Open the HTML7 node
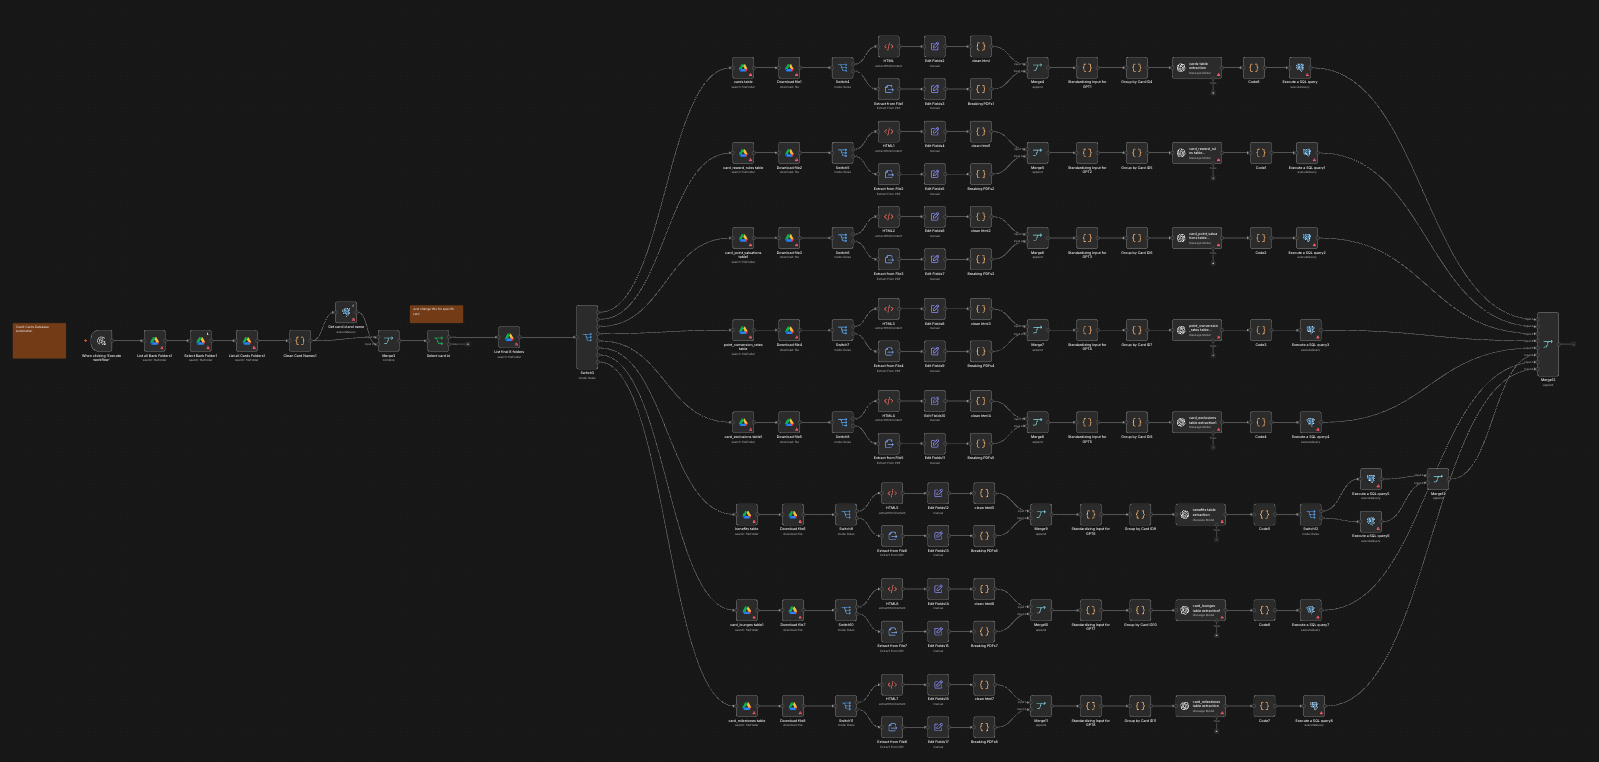Viewport: 1599px width, 762px height. pos(891,685)
